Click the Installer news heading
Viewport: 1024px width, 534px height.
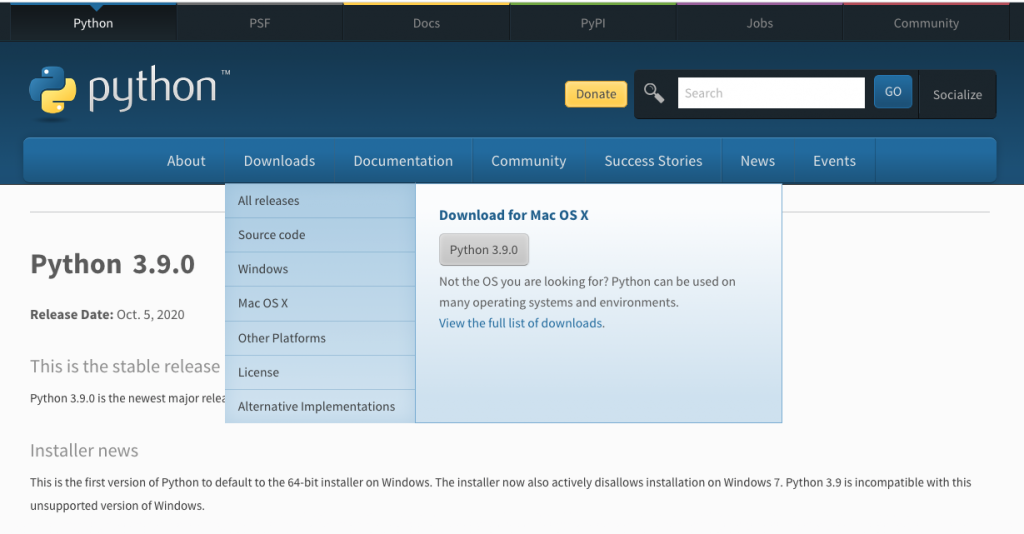(84, 450)
